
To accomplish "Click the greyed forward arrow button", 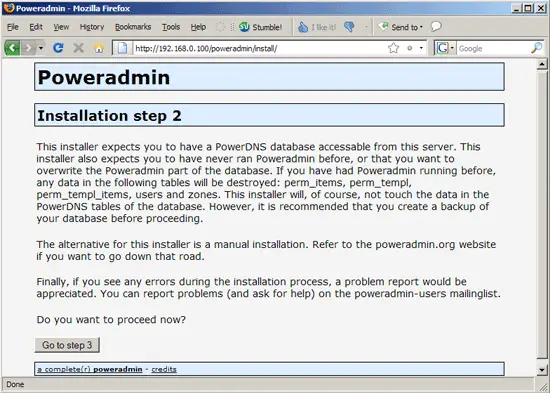I will pos(28,48).
